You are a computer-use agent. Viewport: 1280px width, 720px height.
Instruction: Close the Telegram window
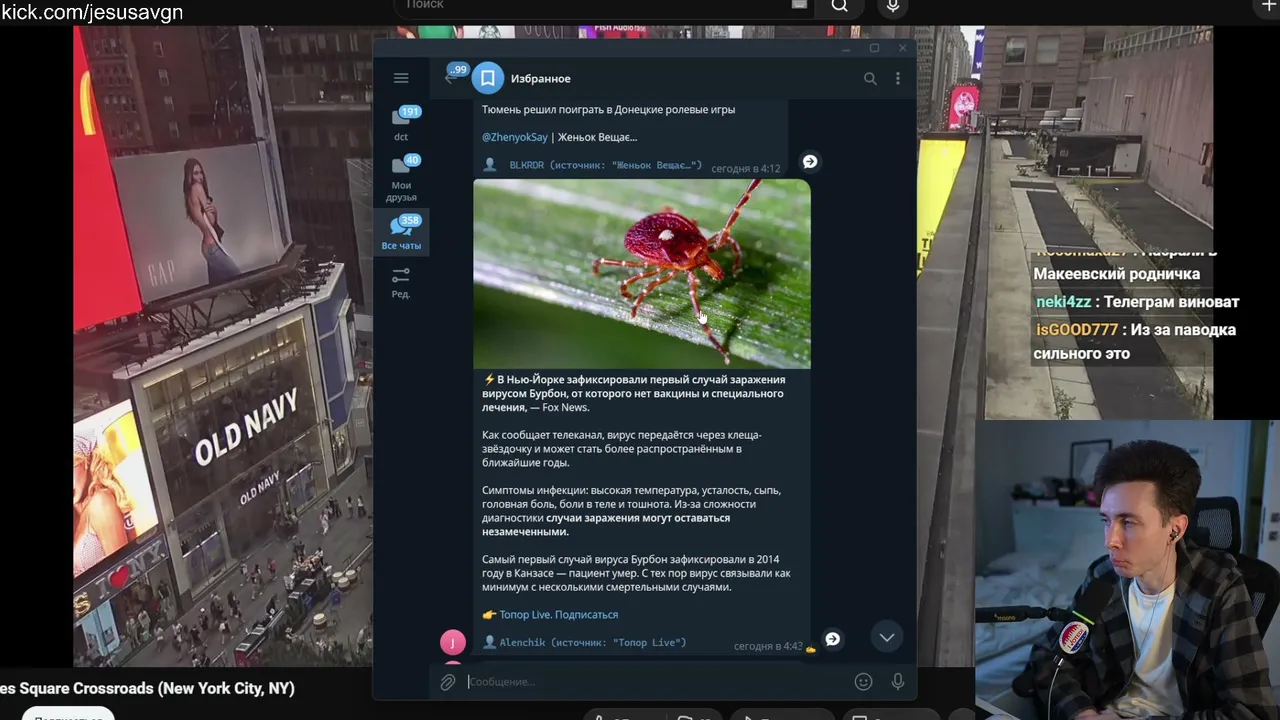(x=902, y=48)
